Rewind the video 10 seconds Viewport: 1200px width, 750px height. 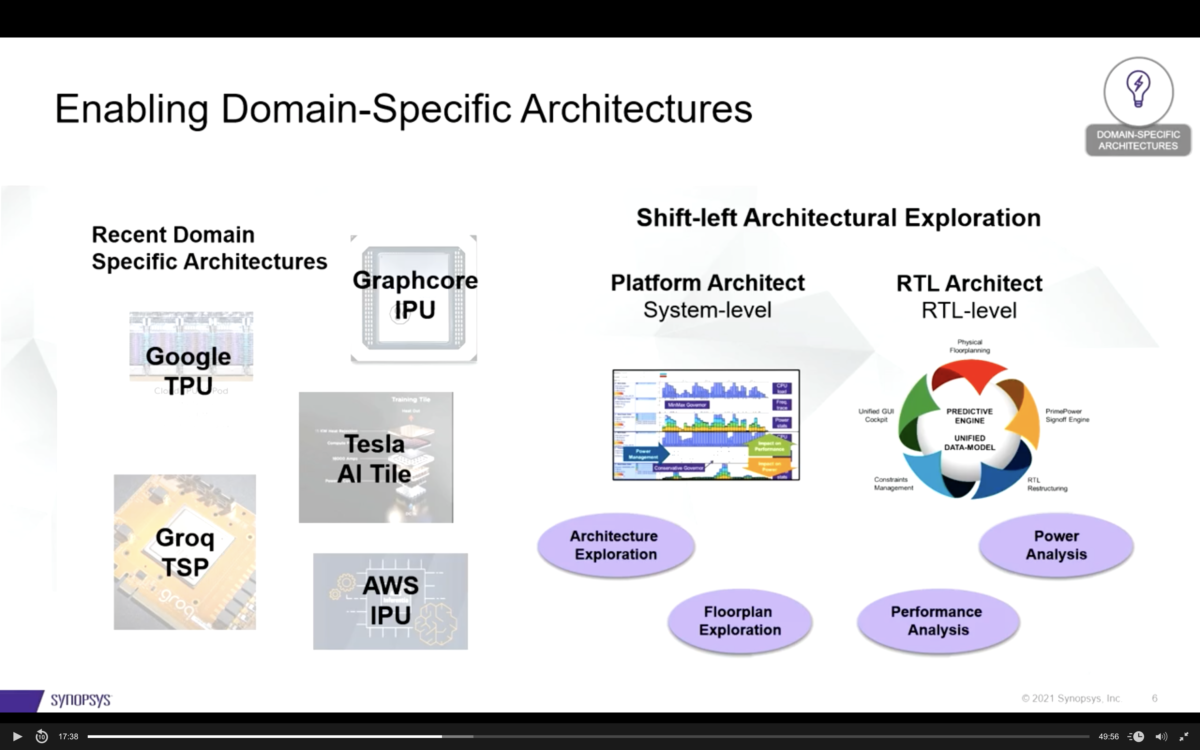pyautogui.click(x=40, y=736)
